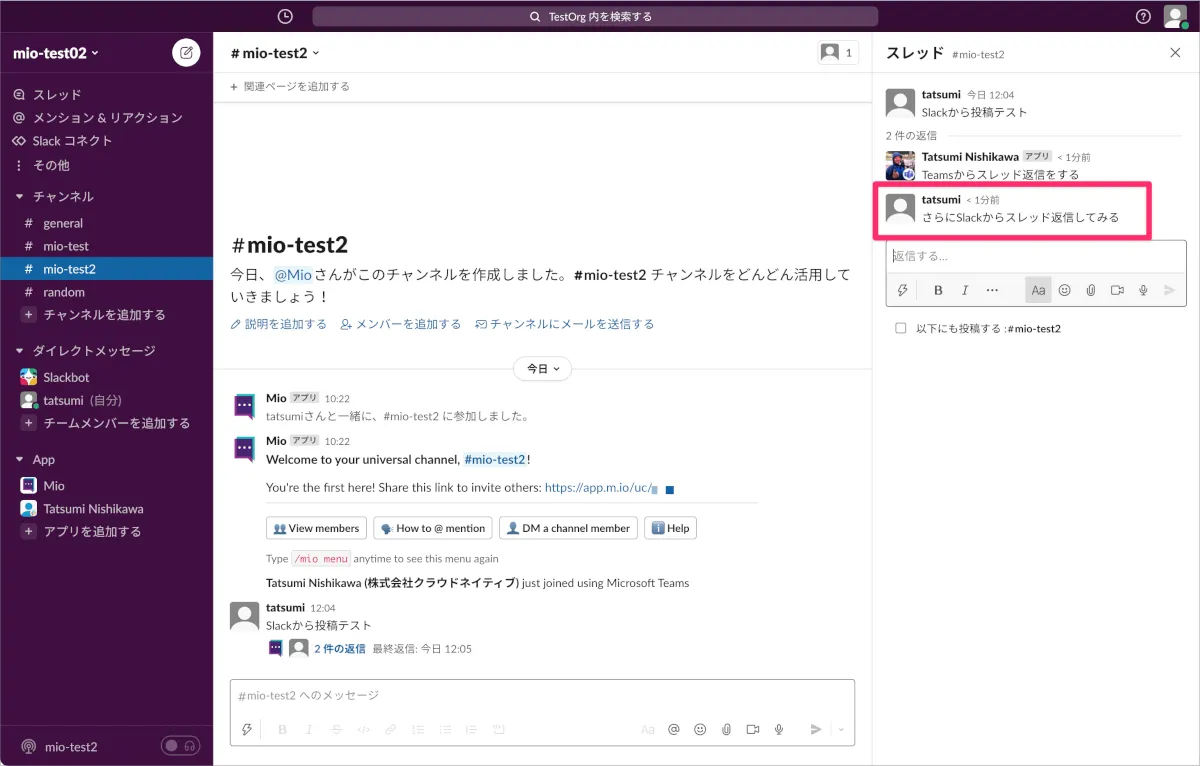Open the history clock icon

[x=285, y=16]
